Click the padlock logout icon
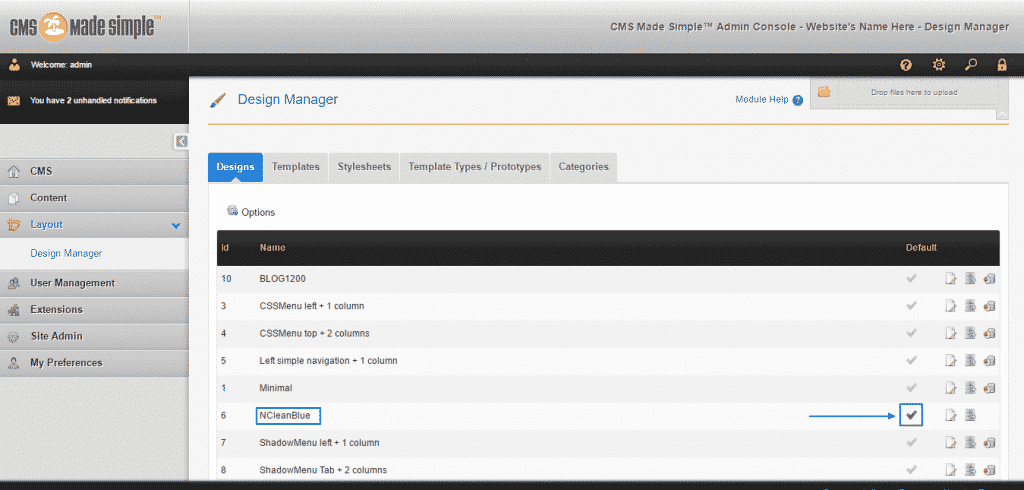Screen dimensions: 1024x490 pos(1002,65)
